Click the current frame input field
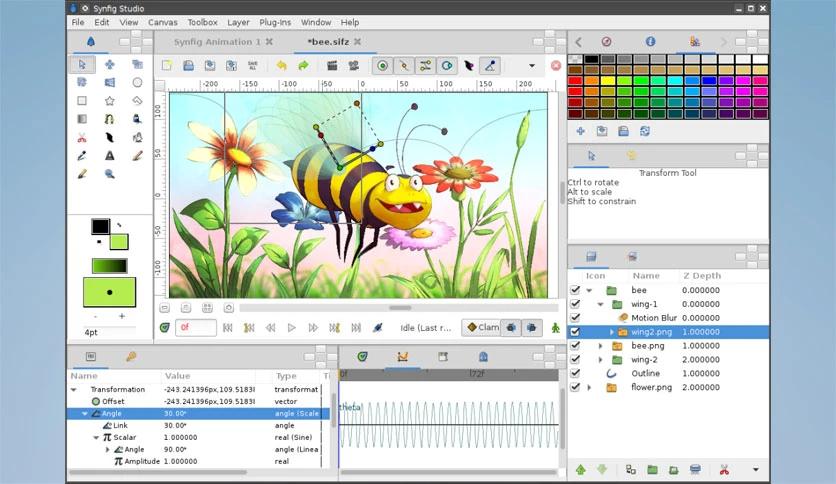This screenshot has height=484, width=836. [195, 328]
